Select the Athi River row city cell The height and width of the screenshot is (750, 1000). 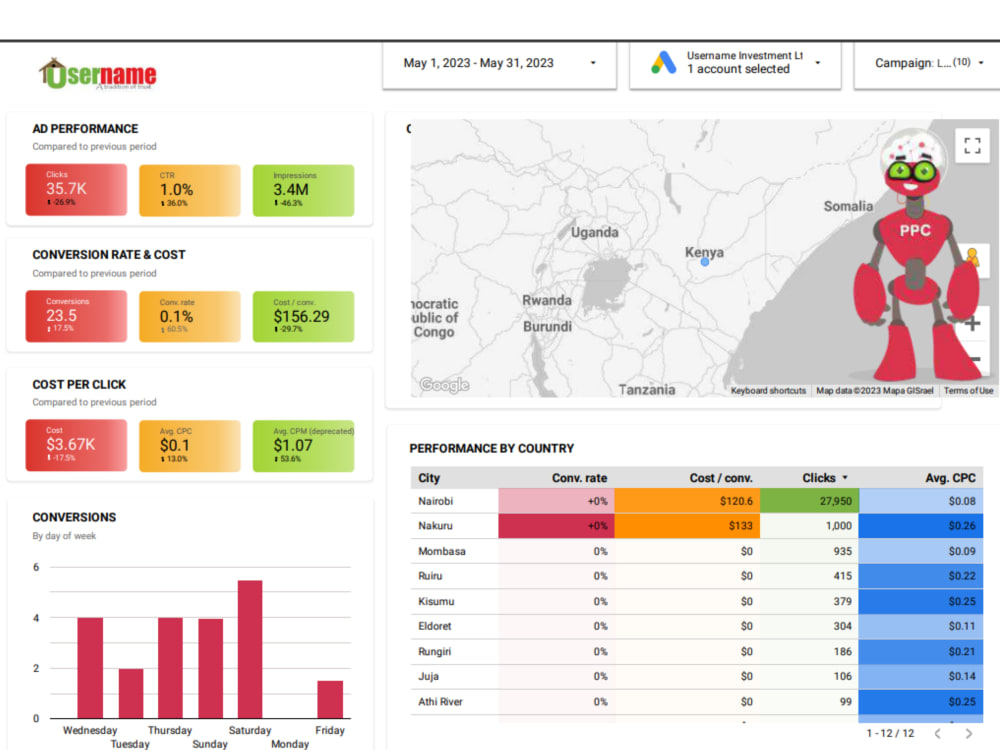pyautogui.click(x=455, y=702)
